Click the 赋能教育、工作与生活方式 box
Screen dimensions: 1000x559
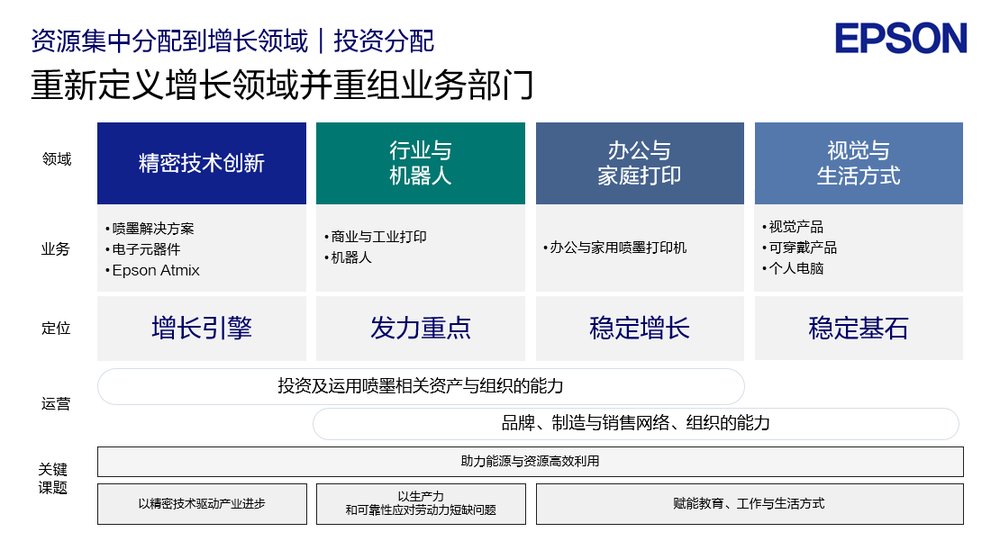coord(749,504)
